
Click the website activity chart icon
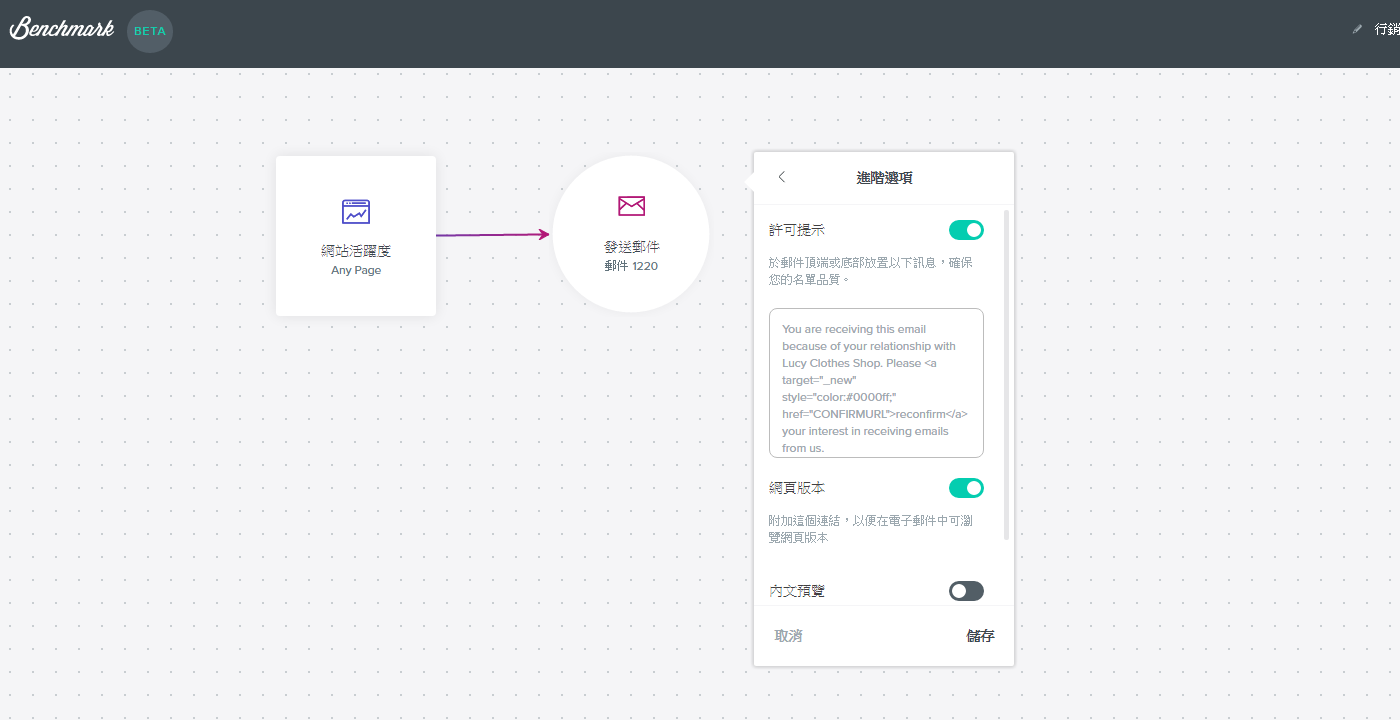pos(356,212)
